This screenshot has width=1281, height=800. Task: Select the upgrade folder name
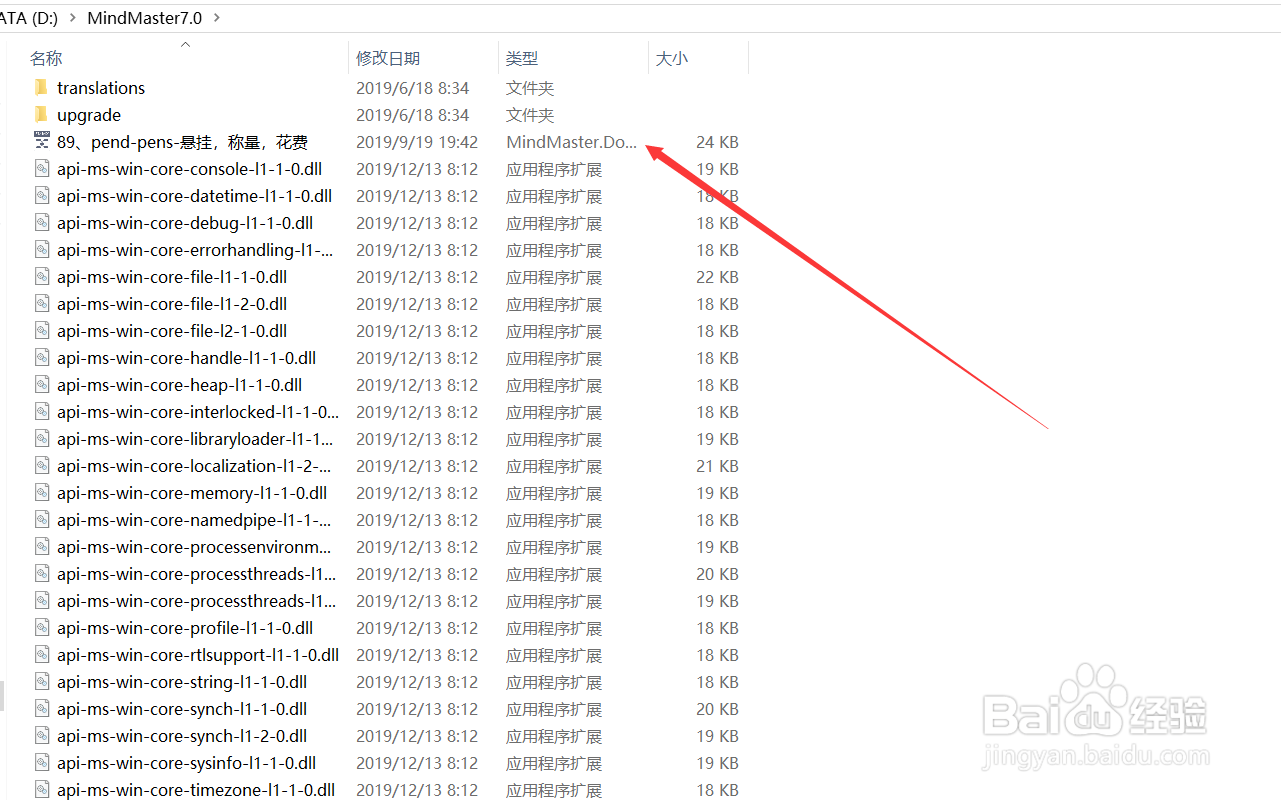89,115
